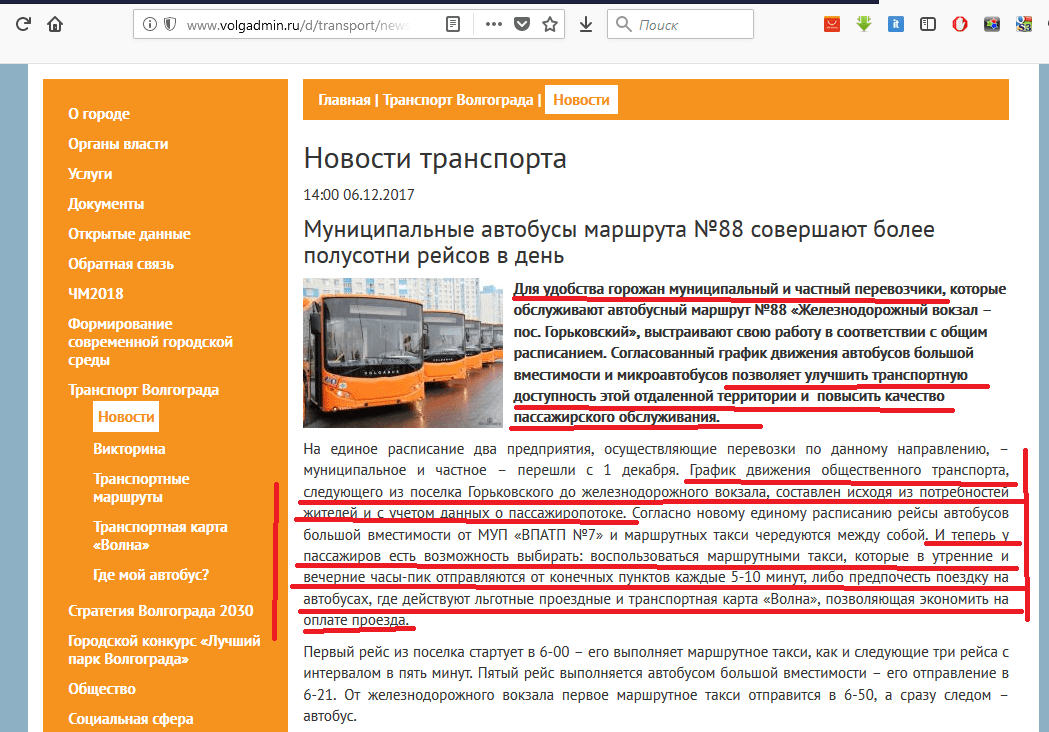Open 'Органы власти' sidebar menu item
Viewport: 1049px width, 732px height.
[x=118, y=144]
